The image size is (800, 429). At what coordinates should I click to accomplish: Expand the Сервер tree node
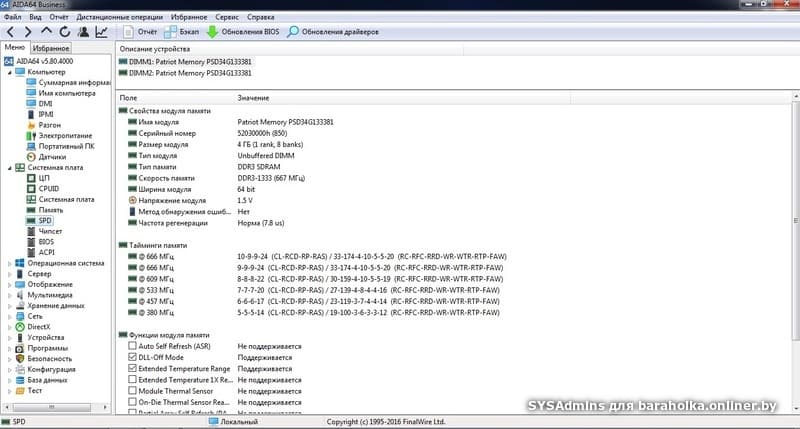pos(10,274)
